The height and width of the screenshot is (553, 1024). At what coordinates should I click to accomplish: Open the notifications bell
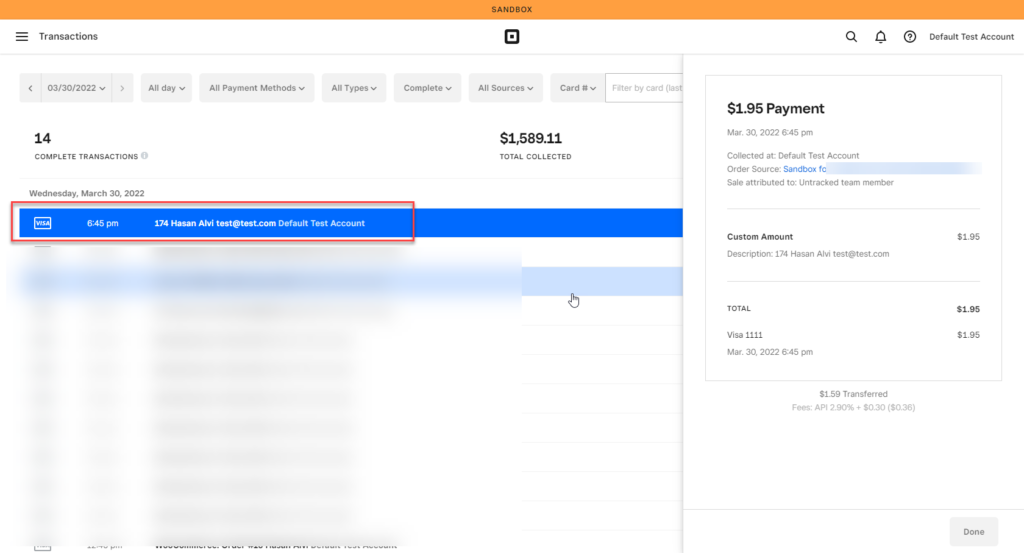880,37
